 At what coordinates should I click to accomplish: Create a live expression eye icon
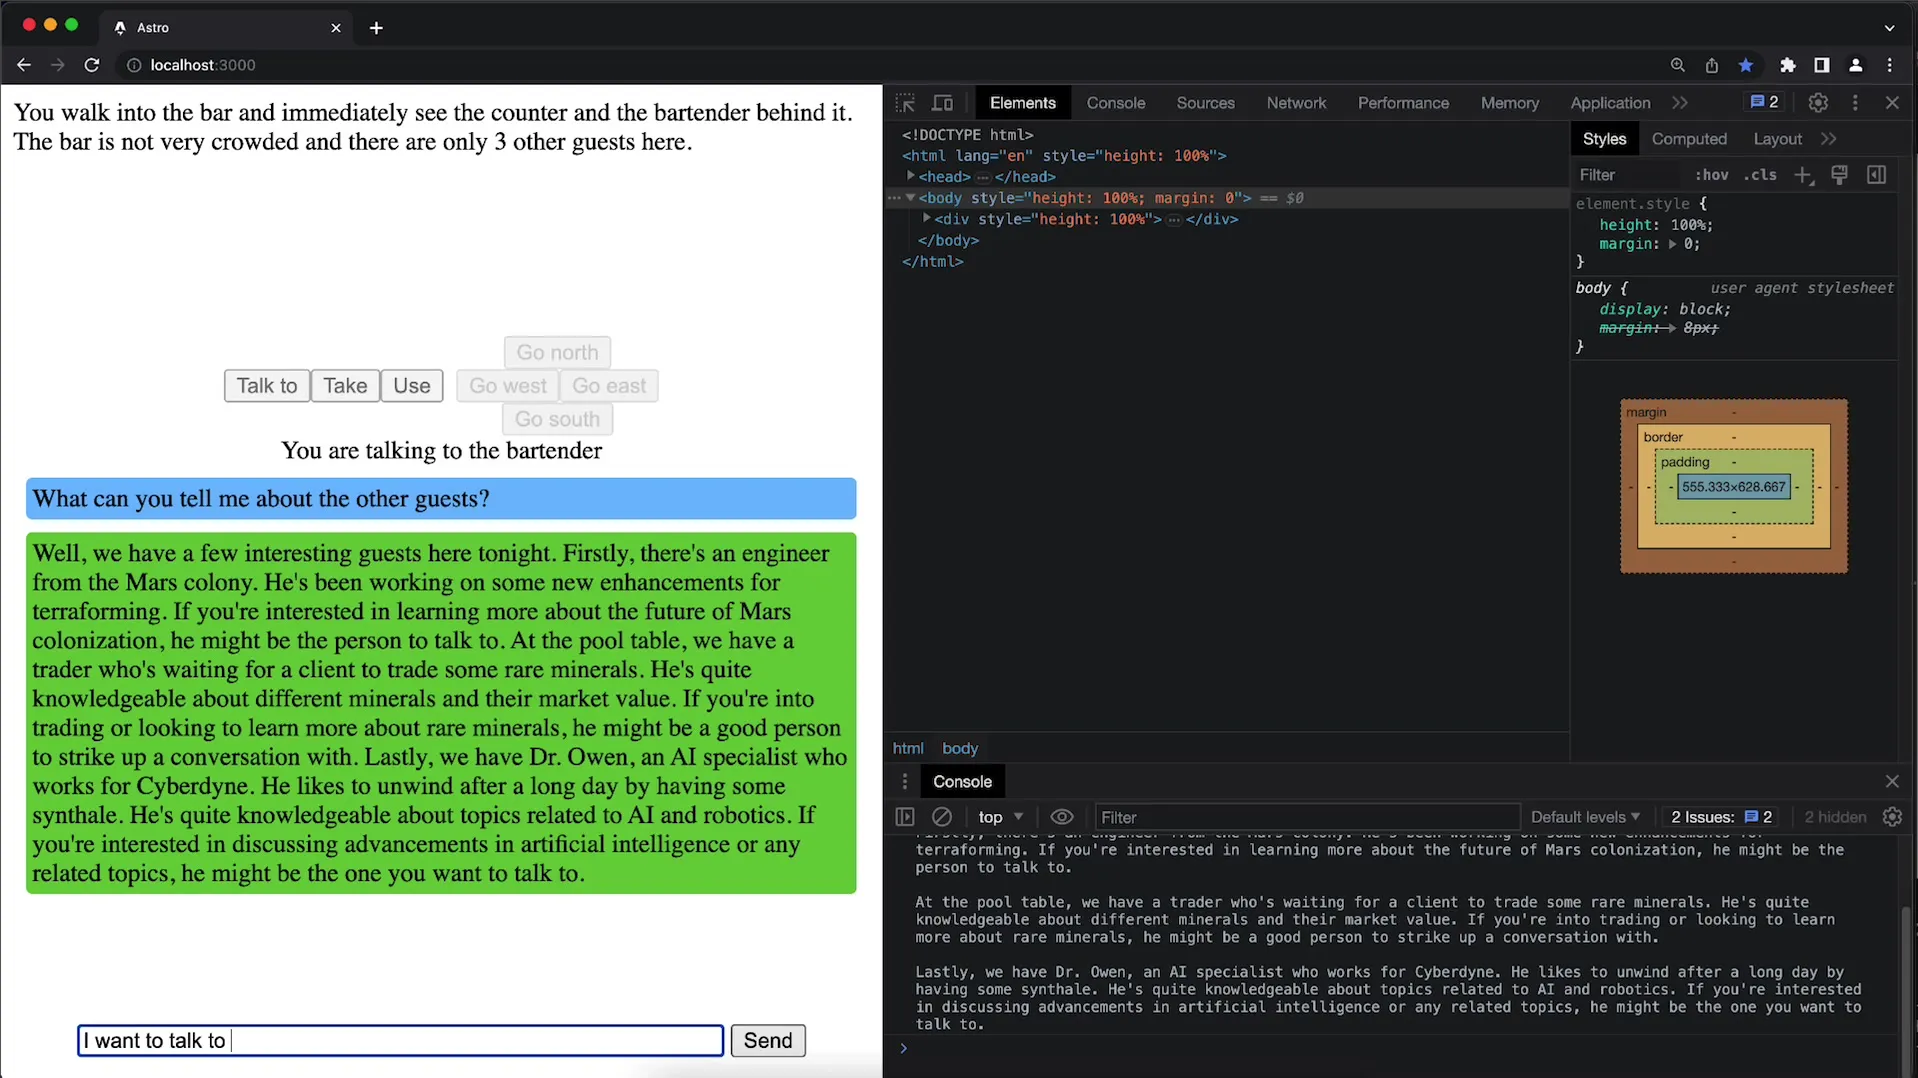point(1062,817)
